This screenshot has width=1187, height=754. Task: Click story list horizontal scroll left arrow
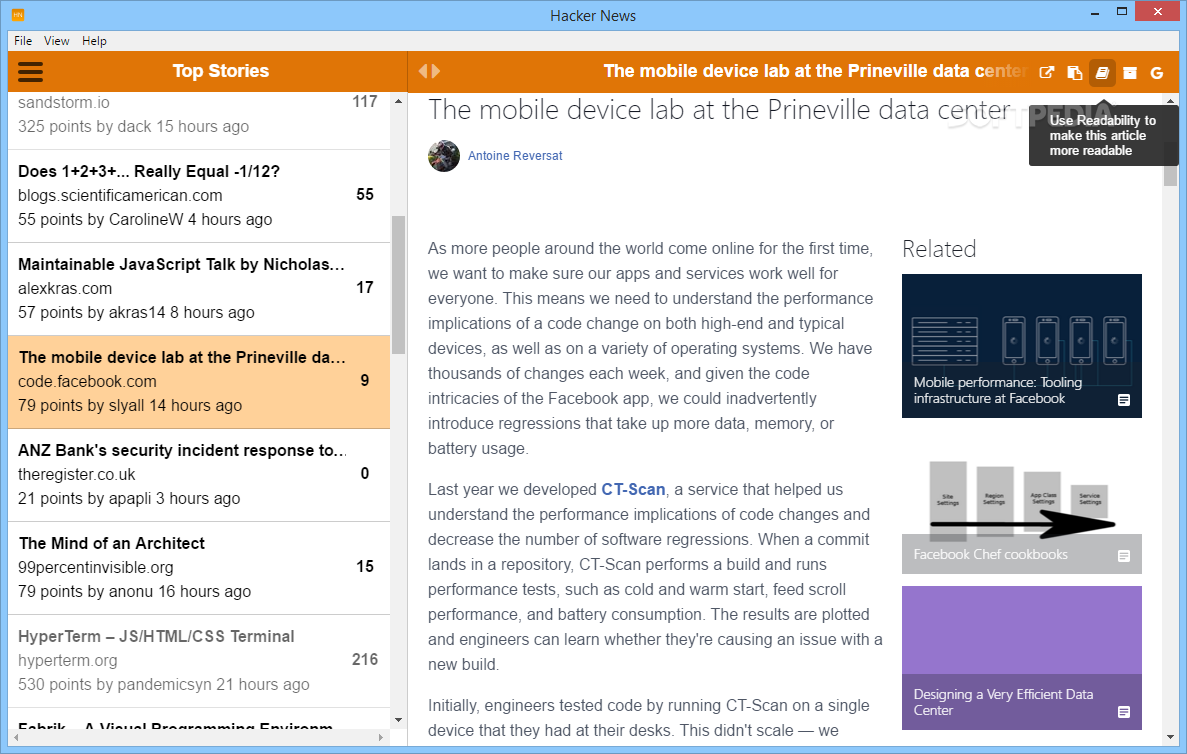pyautogui.click(x=15, y=737)
